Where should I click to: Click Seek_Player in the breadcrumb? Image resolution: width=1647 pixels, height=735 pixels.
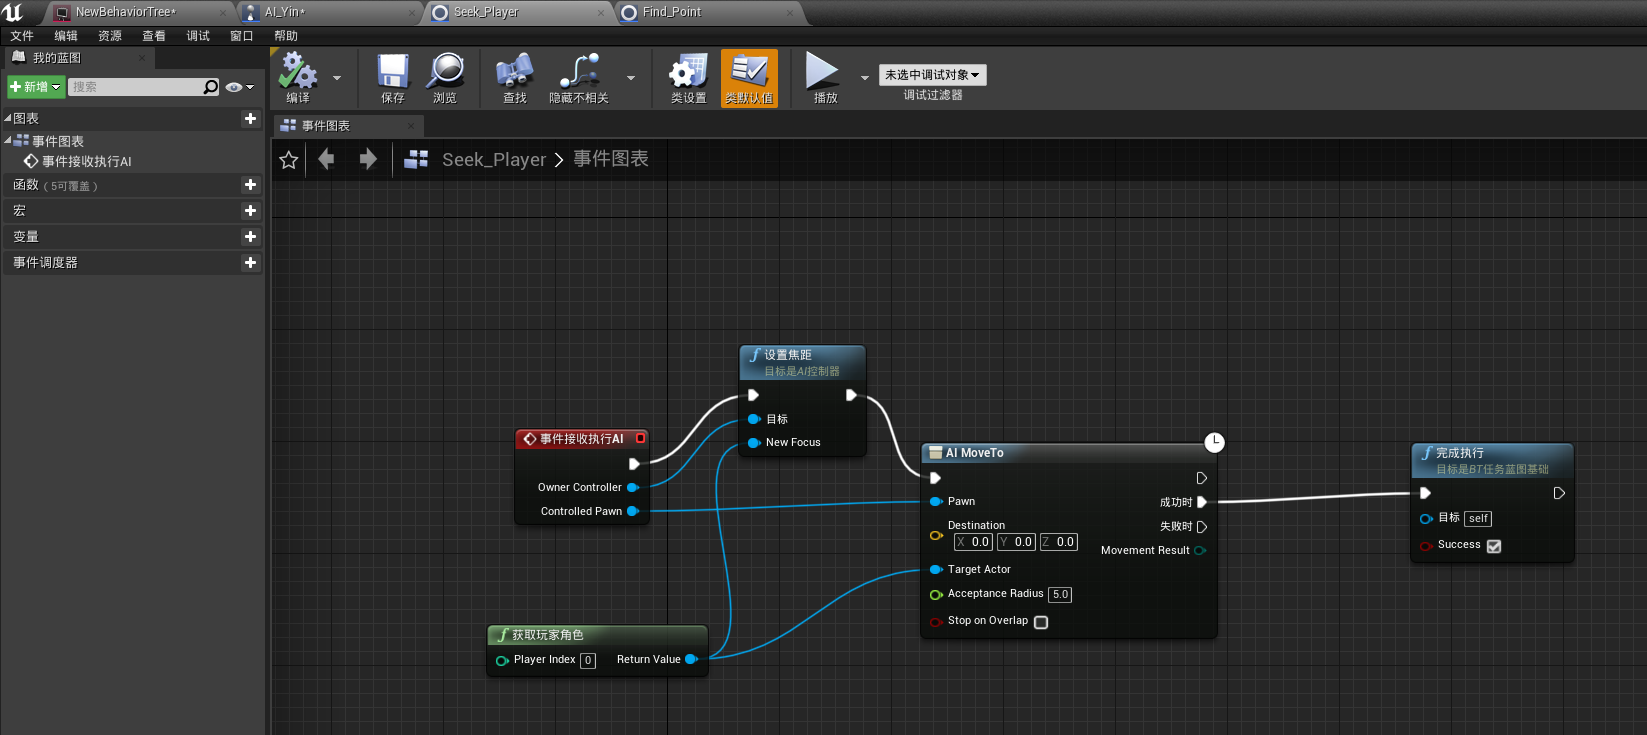click(x=494, y=160)
